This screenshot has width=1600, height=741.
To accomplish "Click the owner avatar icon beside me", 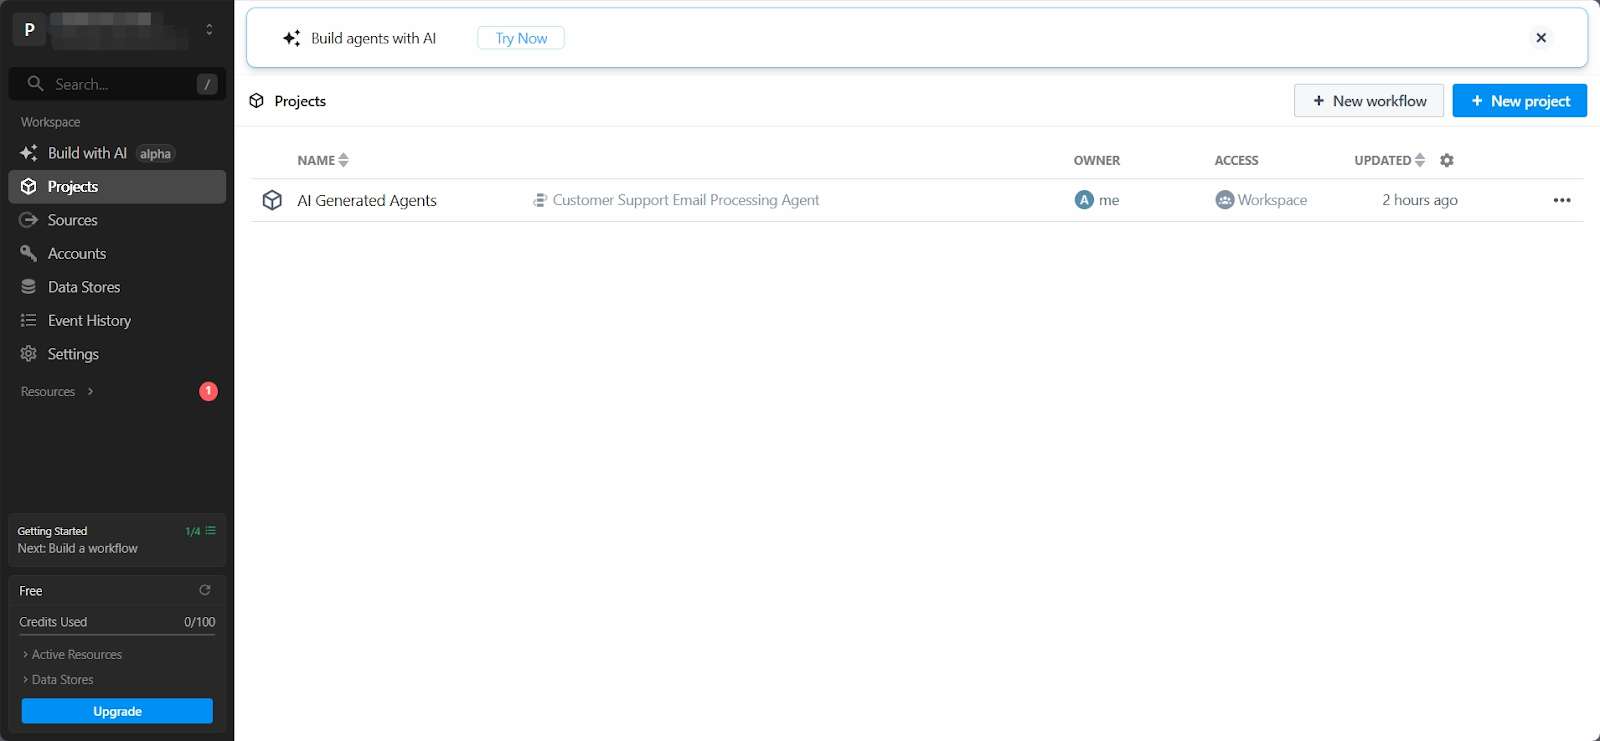I will click(x=1084, y=200).
